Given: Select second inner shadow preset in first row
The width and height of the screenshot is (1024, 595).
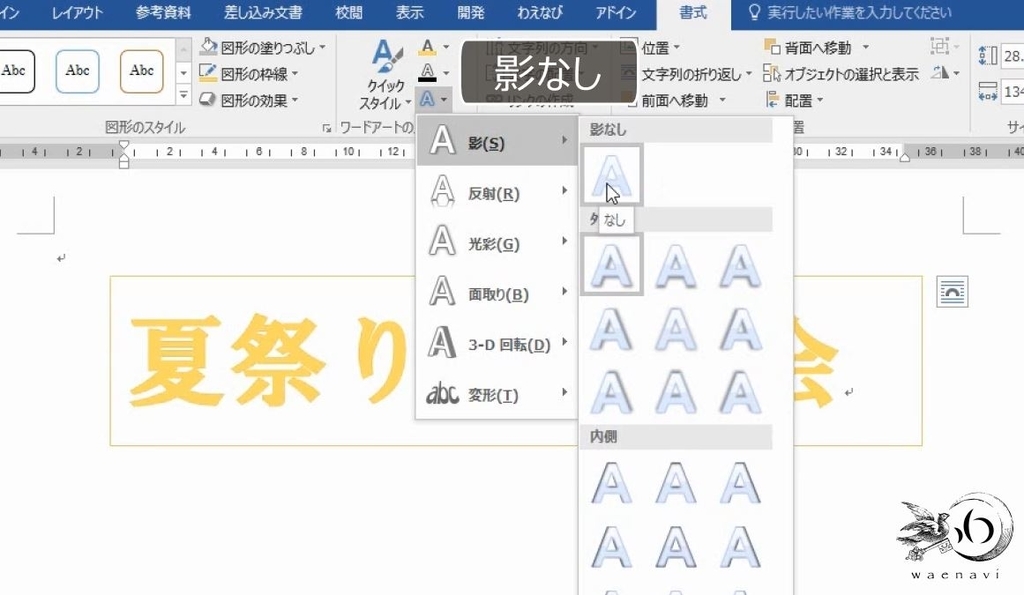Looking at the screenshot, I should coord(676,483).
